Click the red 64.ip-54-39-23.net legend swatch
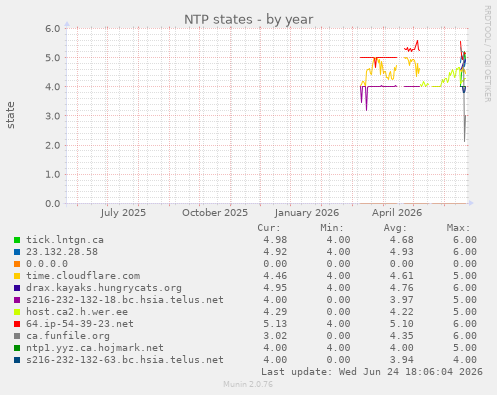Screen dimensions: 497x395 [17, 324]
